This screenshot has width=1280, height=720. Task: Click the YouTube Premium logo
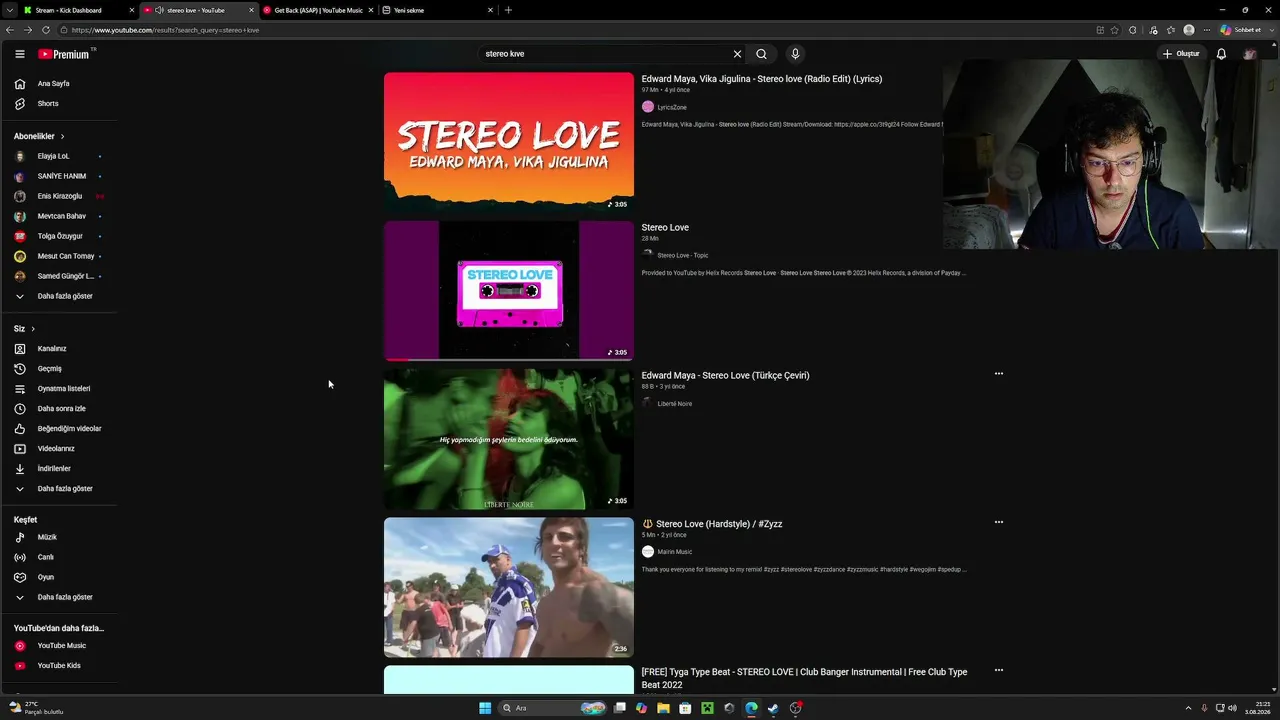(x=66, y=54)
